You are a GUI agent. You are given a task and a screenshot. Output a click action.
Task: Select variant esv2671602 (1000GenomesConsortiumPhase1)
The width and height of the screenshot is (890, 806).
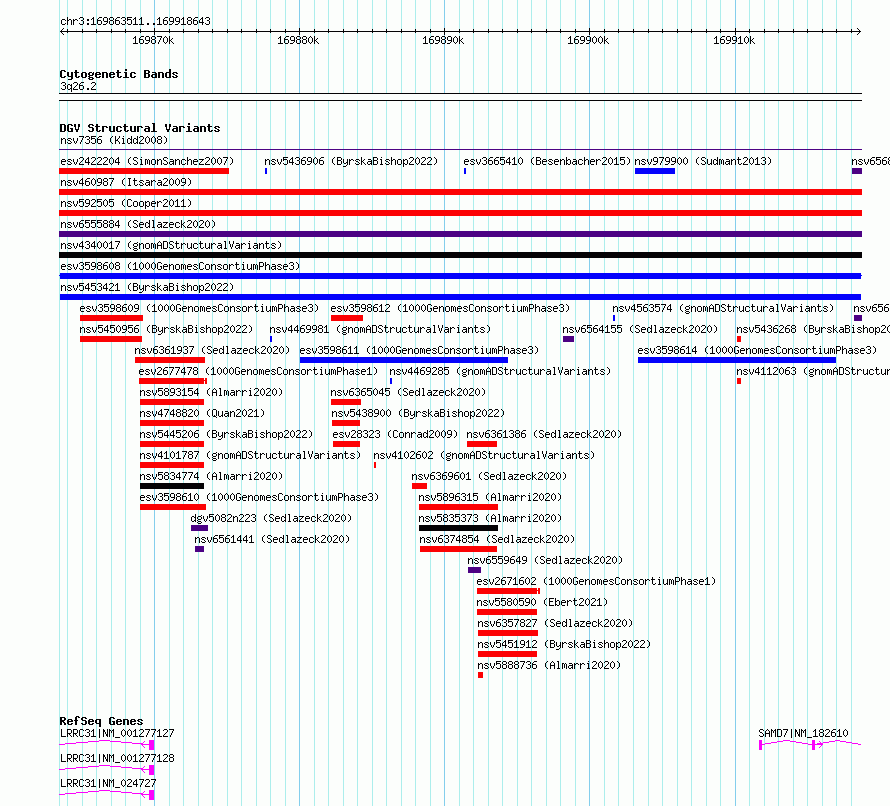coord(597,581)
